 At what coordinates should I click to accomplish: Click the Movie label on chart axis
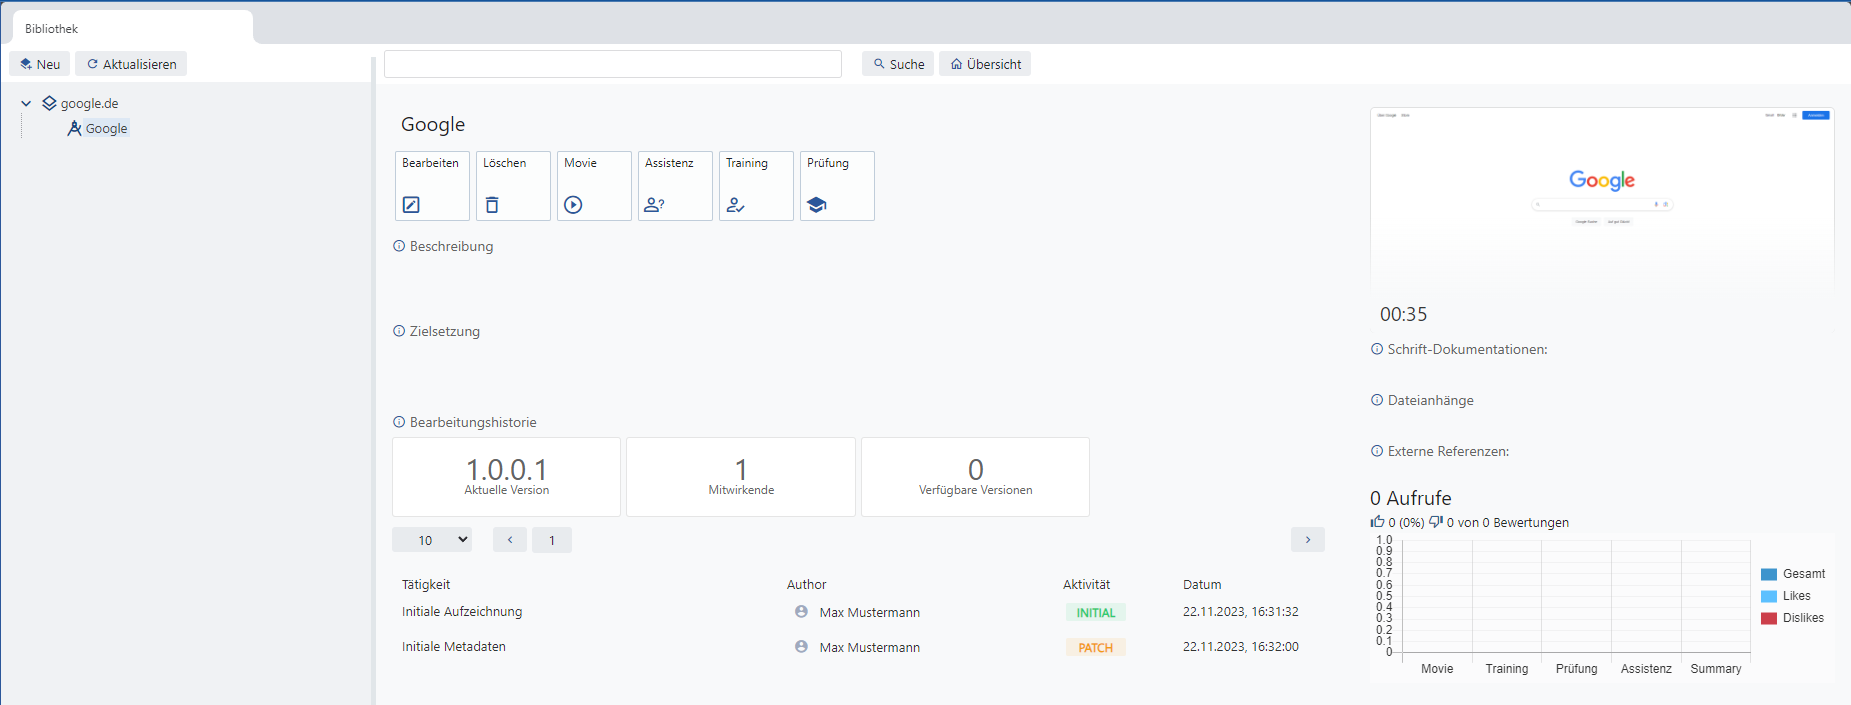(1437, 669)
